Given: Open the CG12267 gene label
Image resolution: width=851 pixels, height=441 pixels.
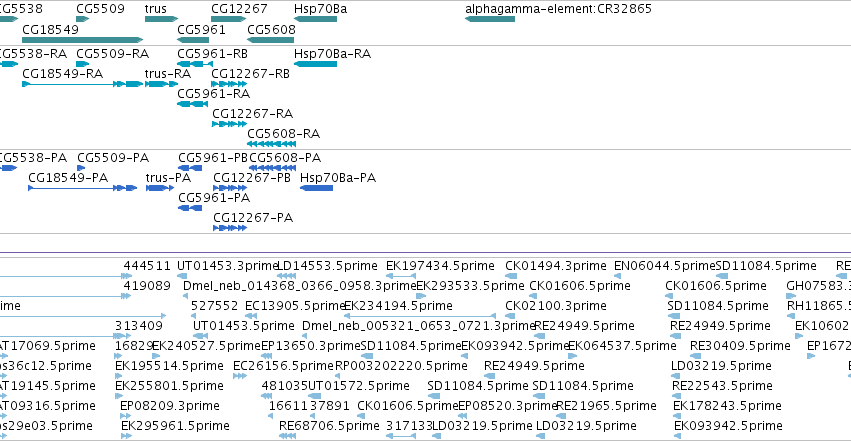Looking at the screenshot, I should click(x=239, y=9).
